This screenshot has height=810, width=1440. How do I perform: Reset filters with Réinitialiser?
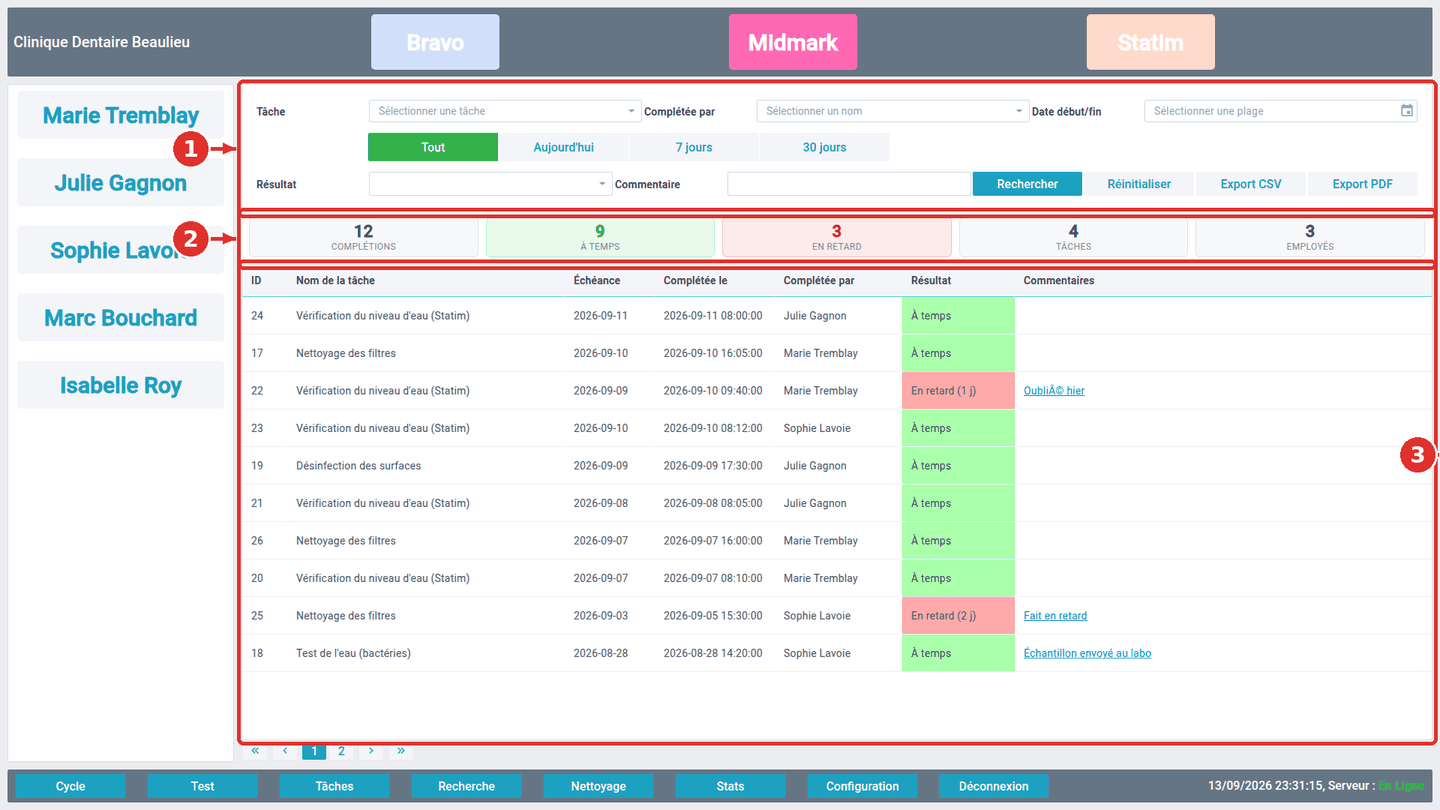pyautogui.click(x=1139, y=184)
